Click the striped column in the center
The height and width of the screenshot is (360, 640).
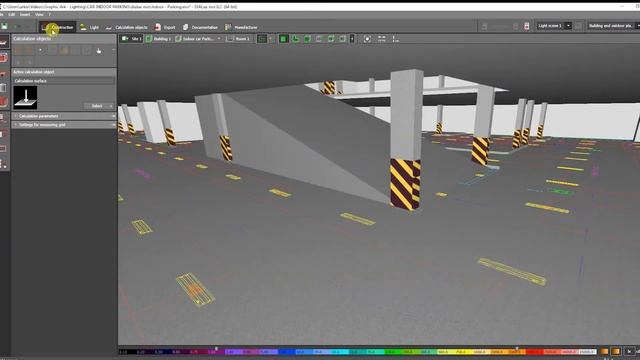[x=405, y=140]
